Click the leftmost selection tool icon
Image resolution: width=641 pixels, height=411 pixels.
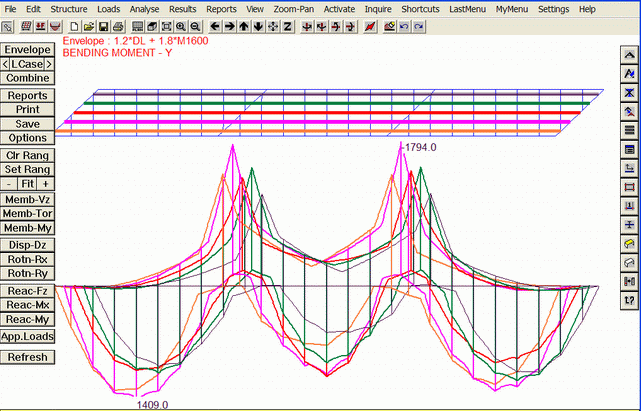[7, 27]
